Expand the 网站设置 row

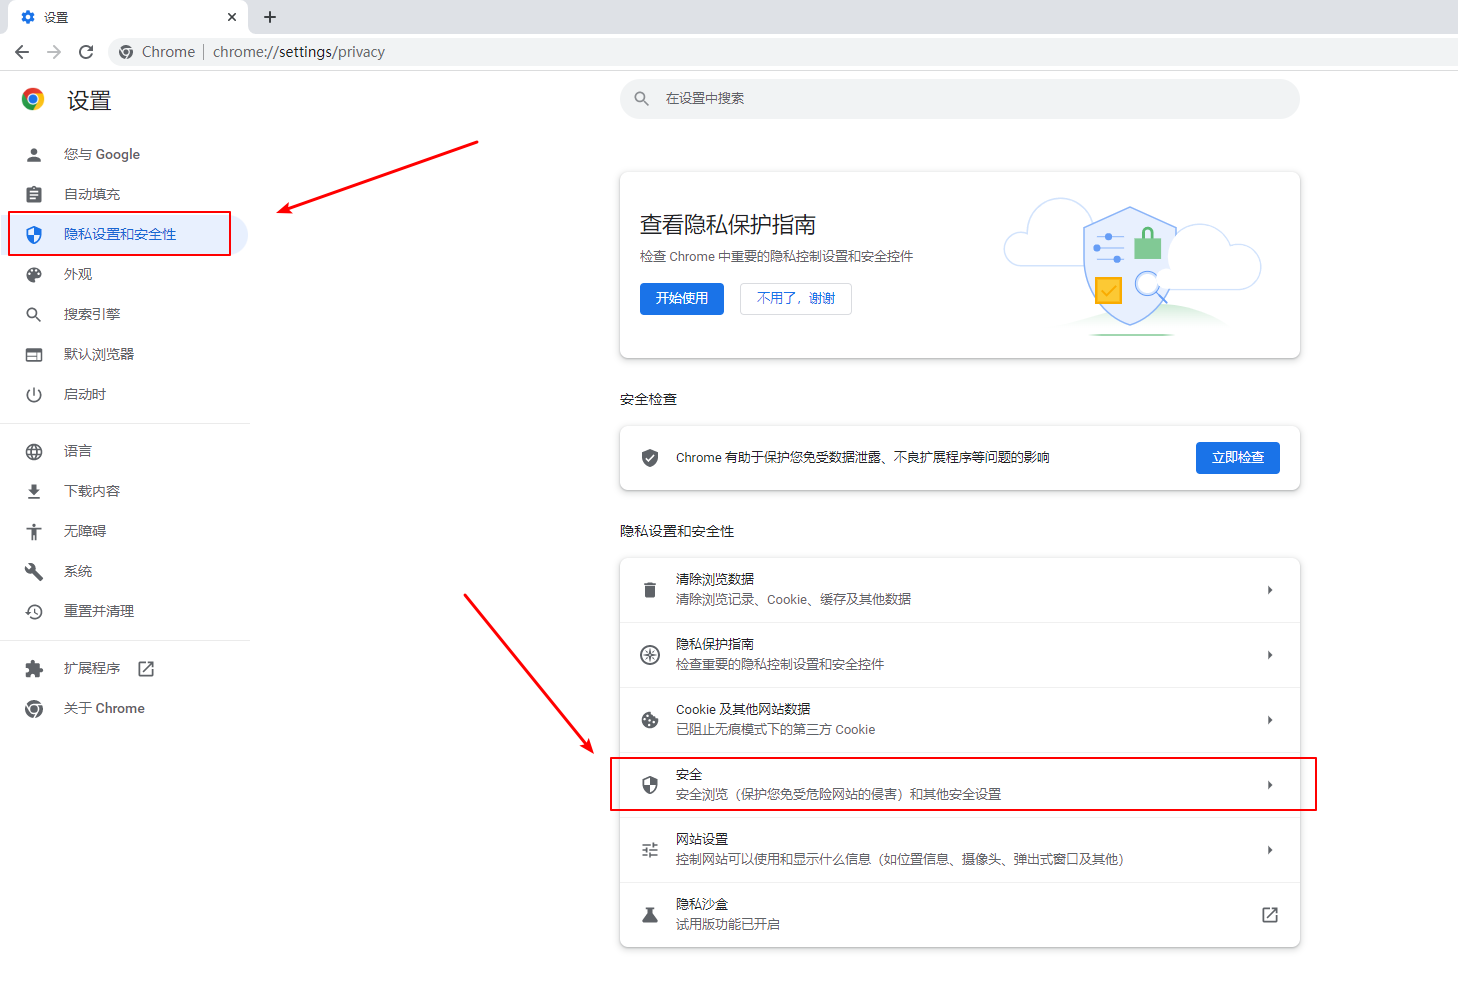(x=962, y=848)
